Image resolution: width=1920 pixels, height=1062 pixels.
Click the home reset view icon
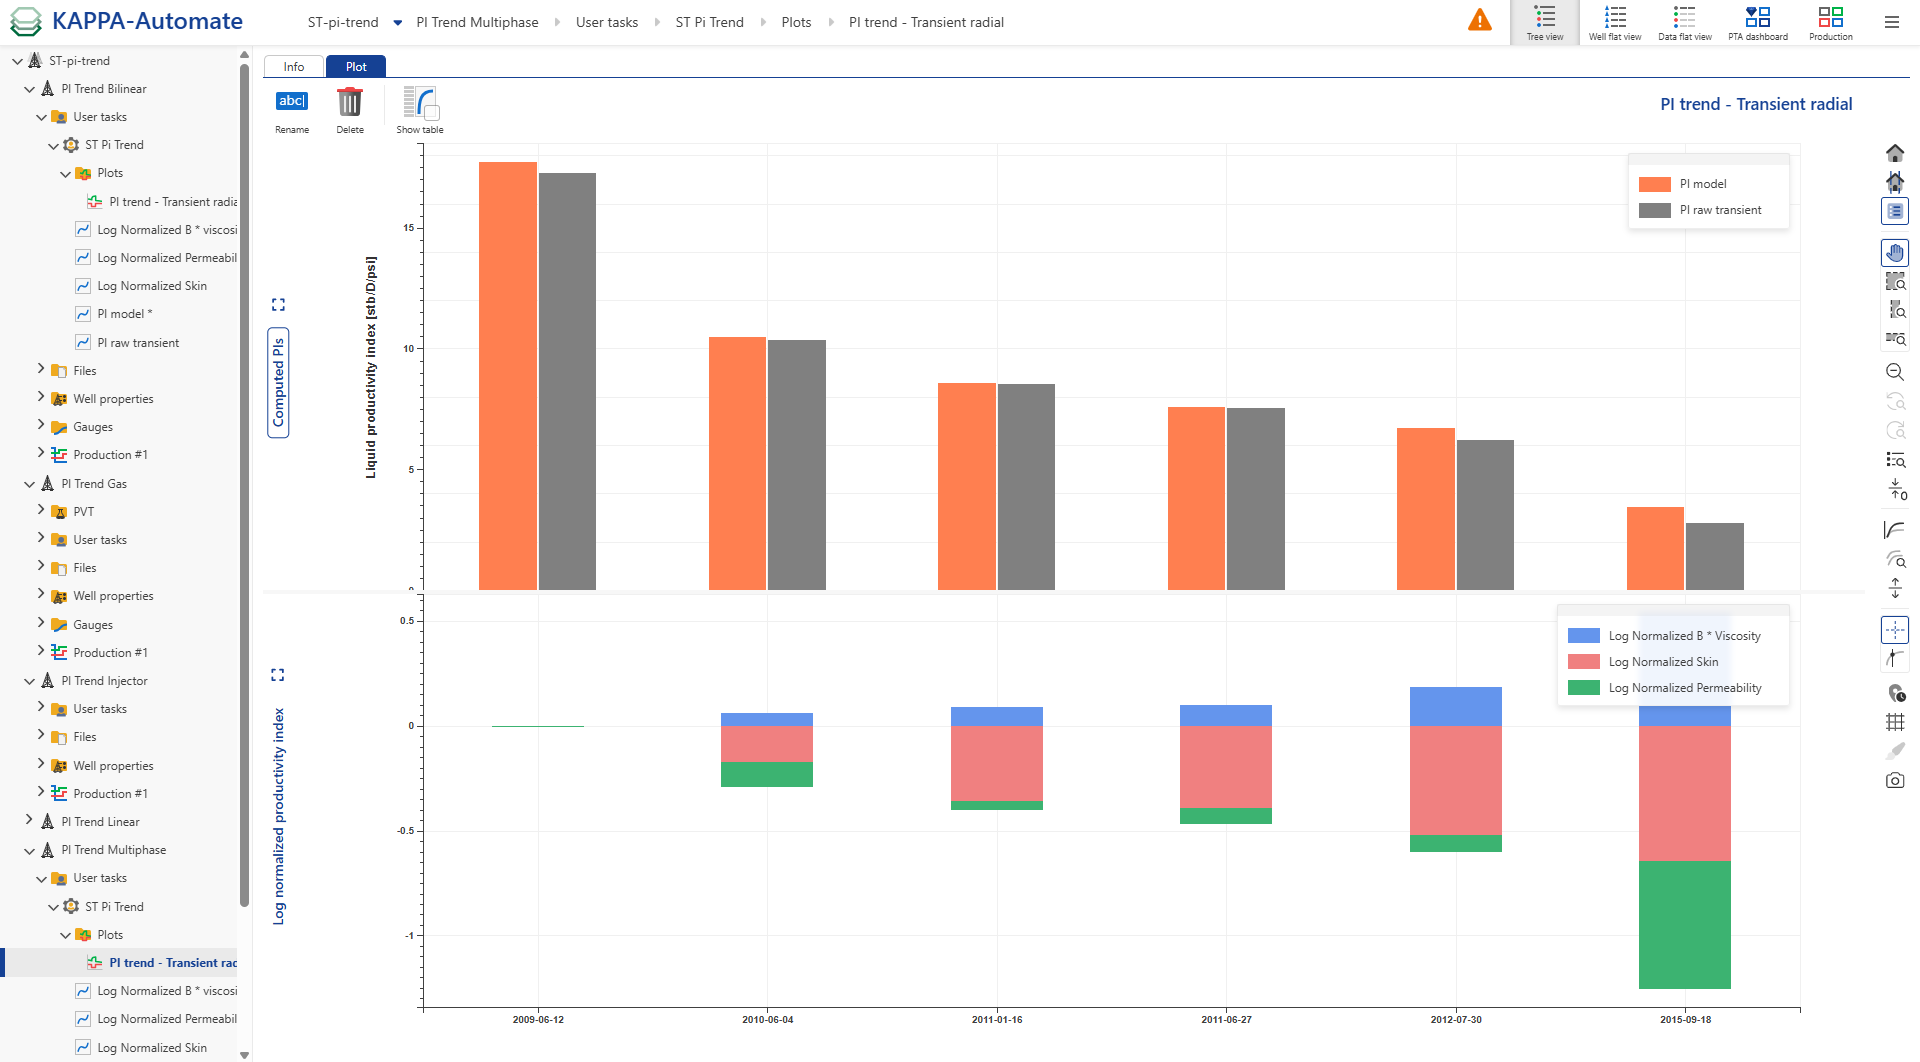point(1894,153)
